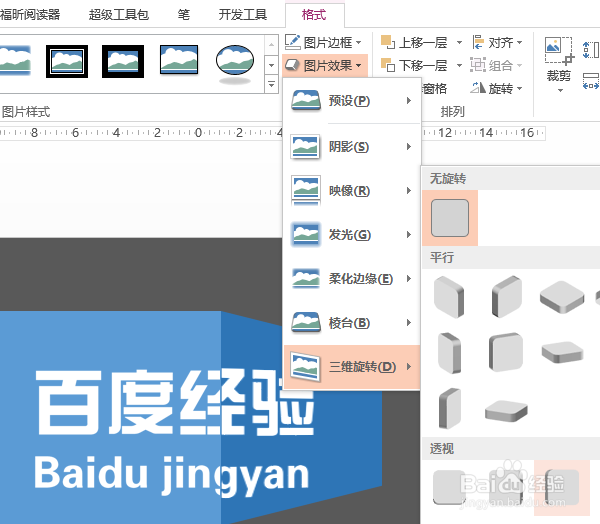Open the 图片效果 dropdown
Image resolution: width=600 pixels, height=524 pixels.
324,65
